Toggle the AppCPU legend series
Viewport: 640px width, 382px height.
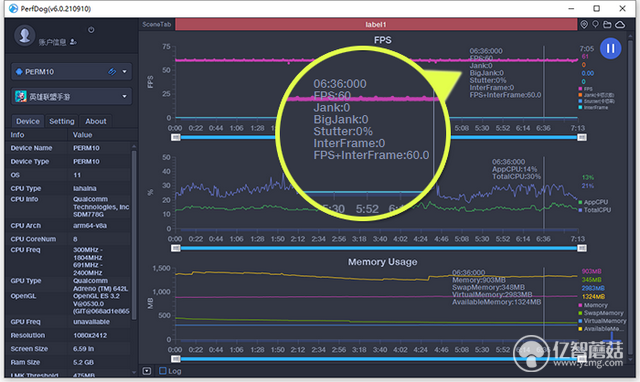[593, 202]
